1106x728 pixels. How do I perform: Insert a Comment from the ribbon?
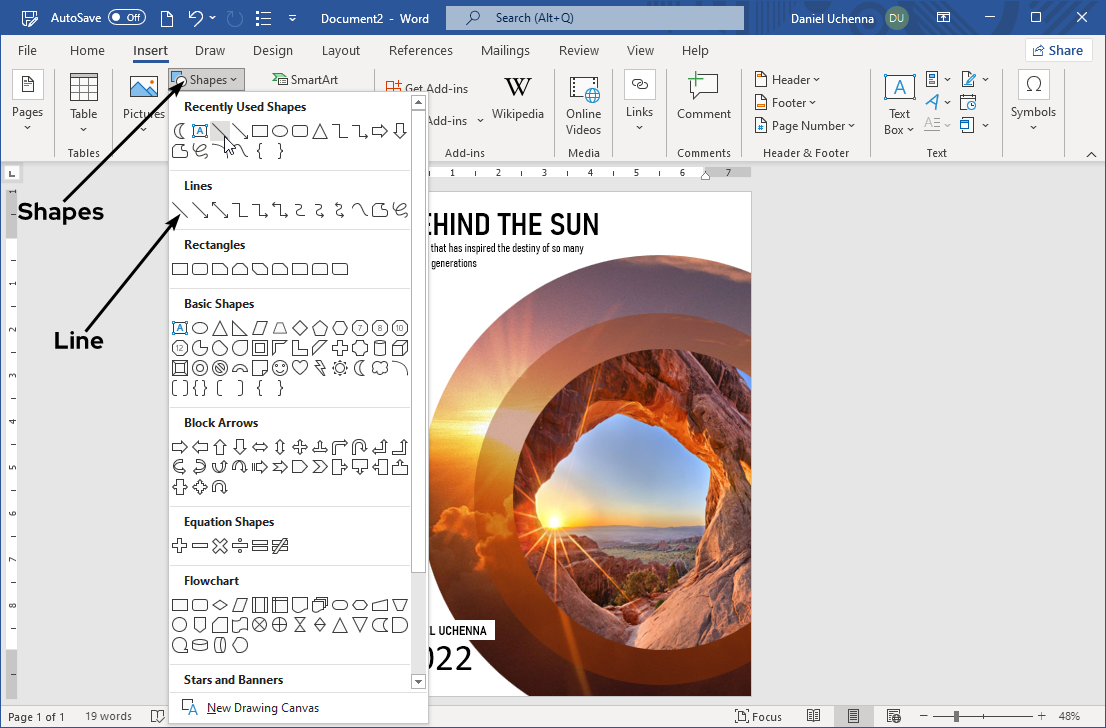704,98
